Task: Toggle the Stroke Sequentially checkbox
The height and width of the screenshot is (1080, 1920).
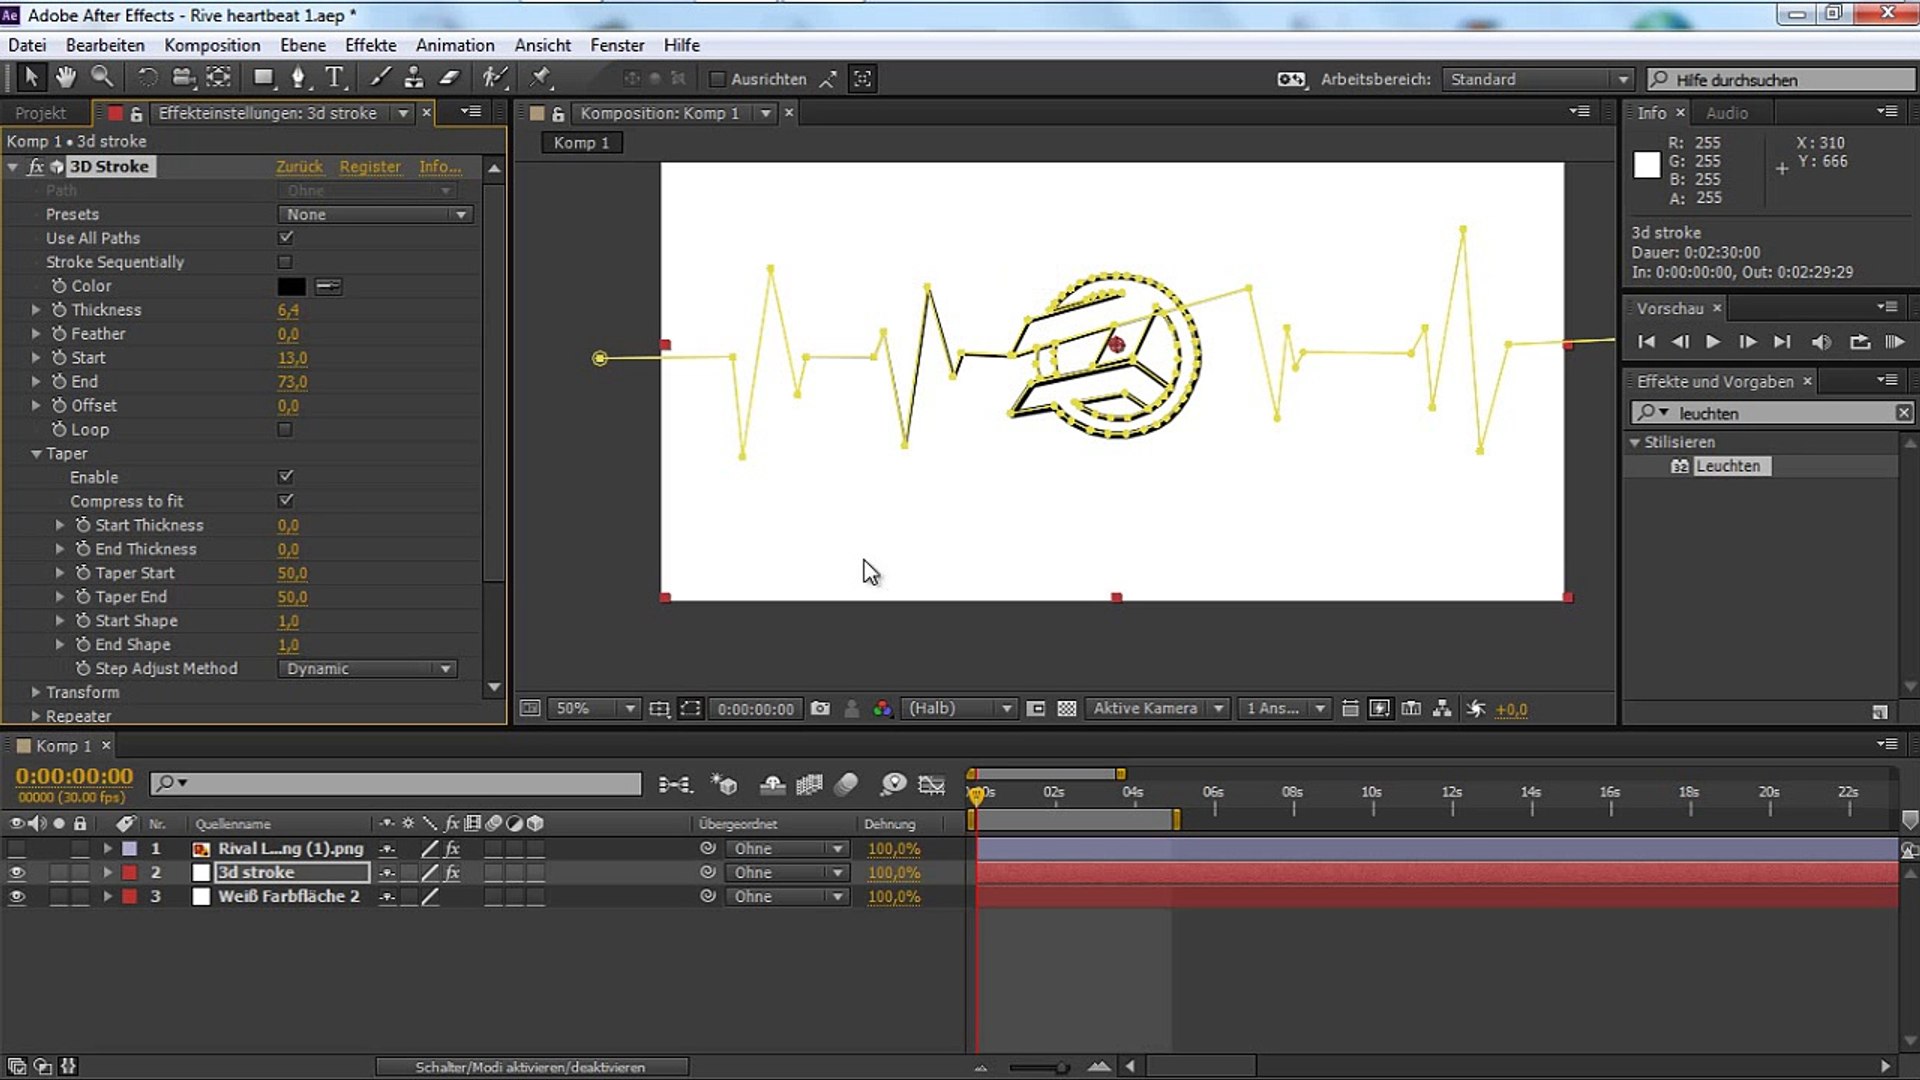Action: pos(285,262)
